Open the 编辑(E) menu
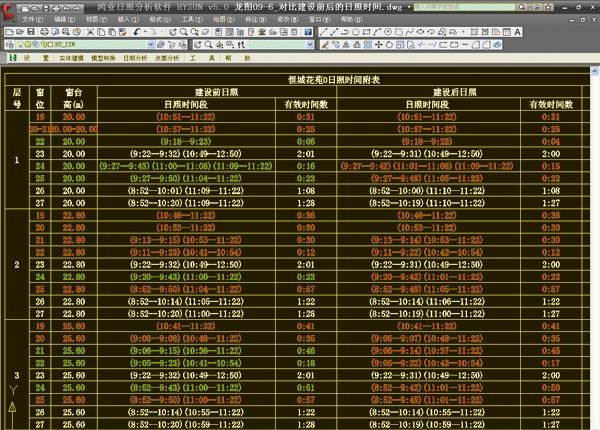Screen dimensions: 600x430 pos(64,19)
